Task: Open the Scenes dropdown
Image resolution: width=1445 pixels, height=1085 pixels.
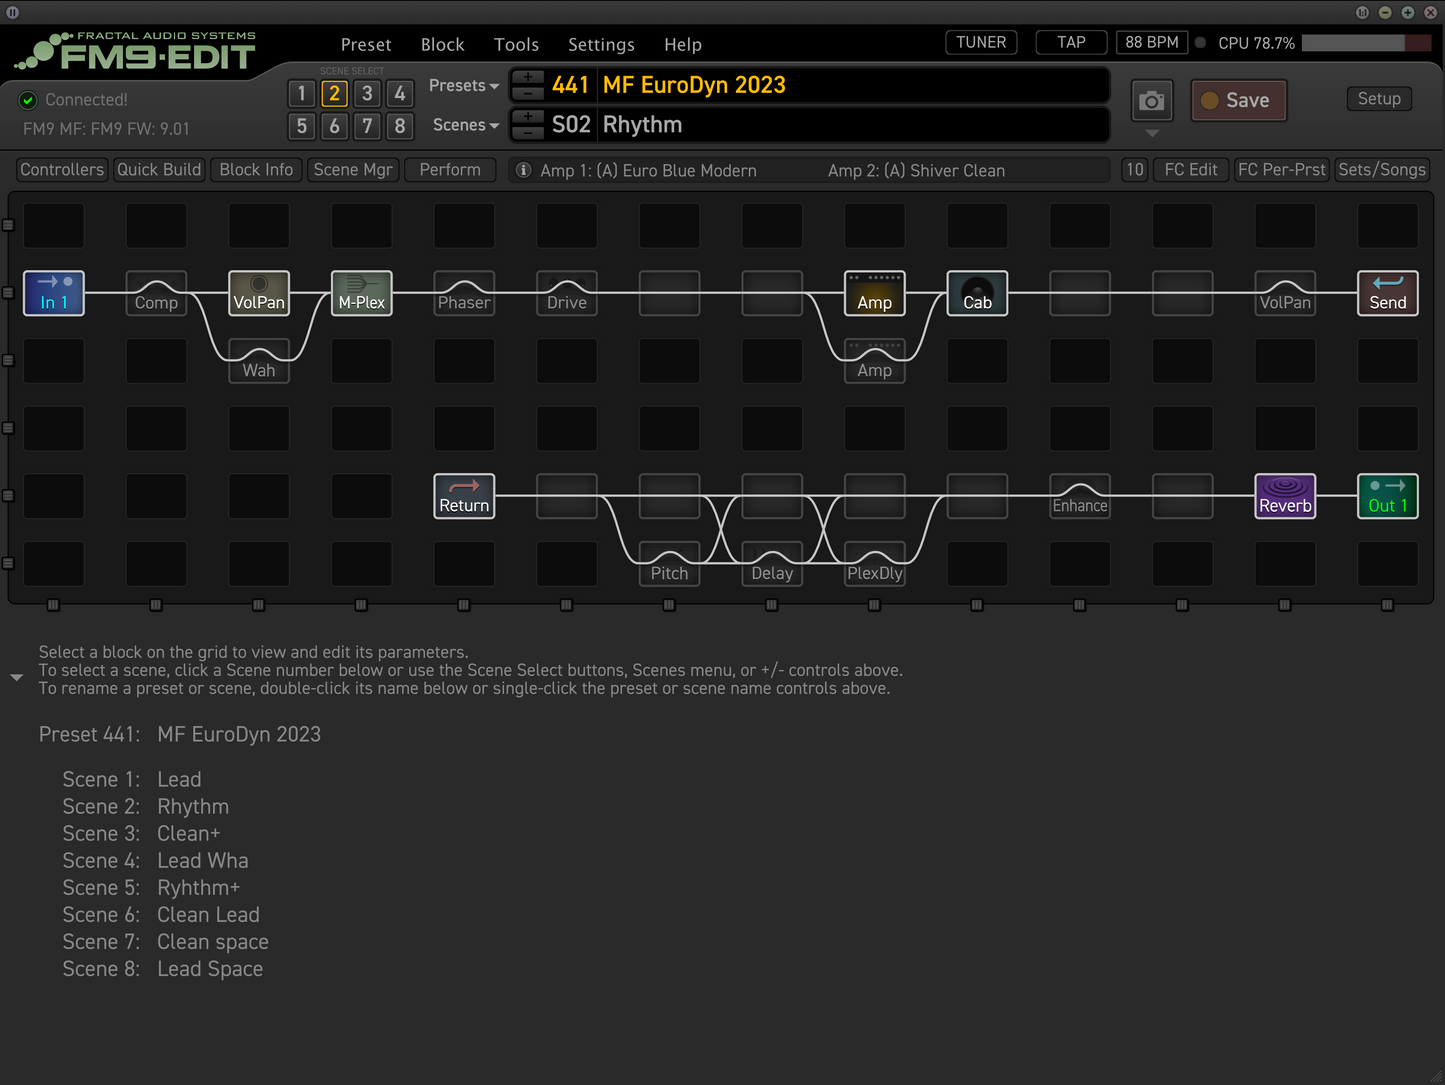Action: point(465,125)
